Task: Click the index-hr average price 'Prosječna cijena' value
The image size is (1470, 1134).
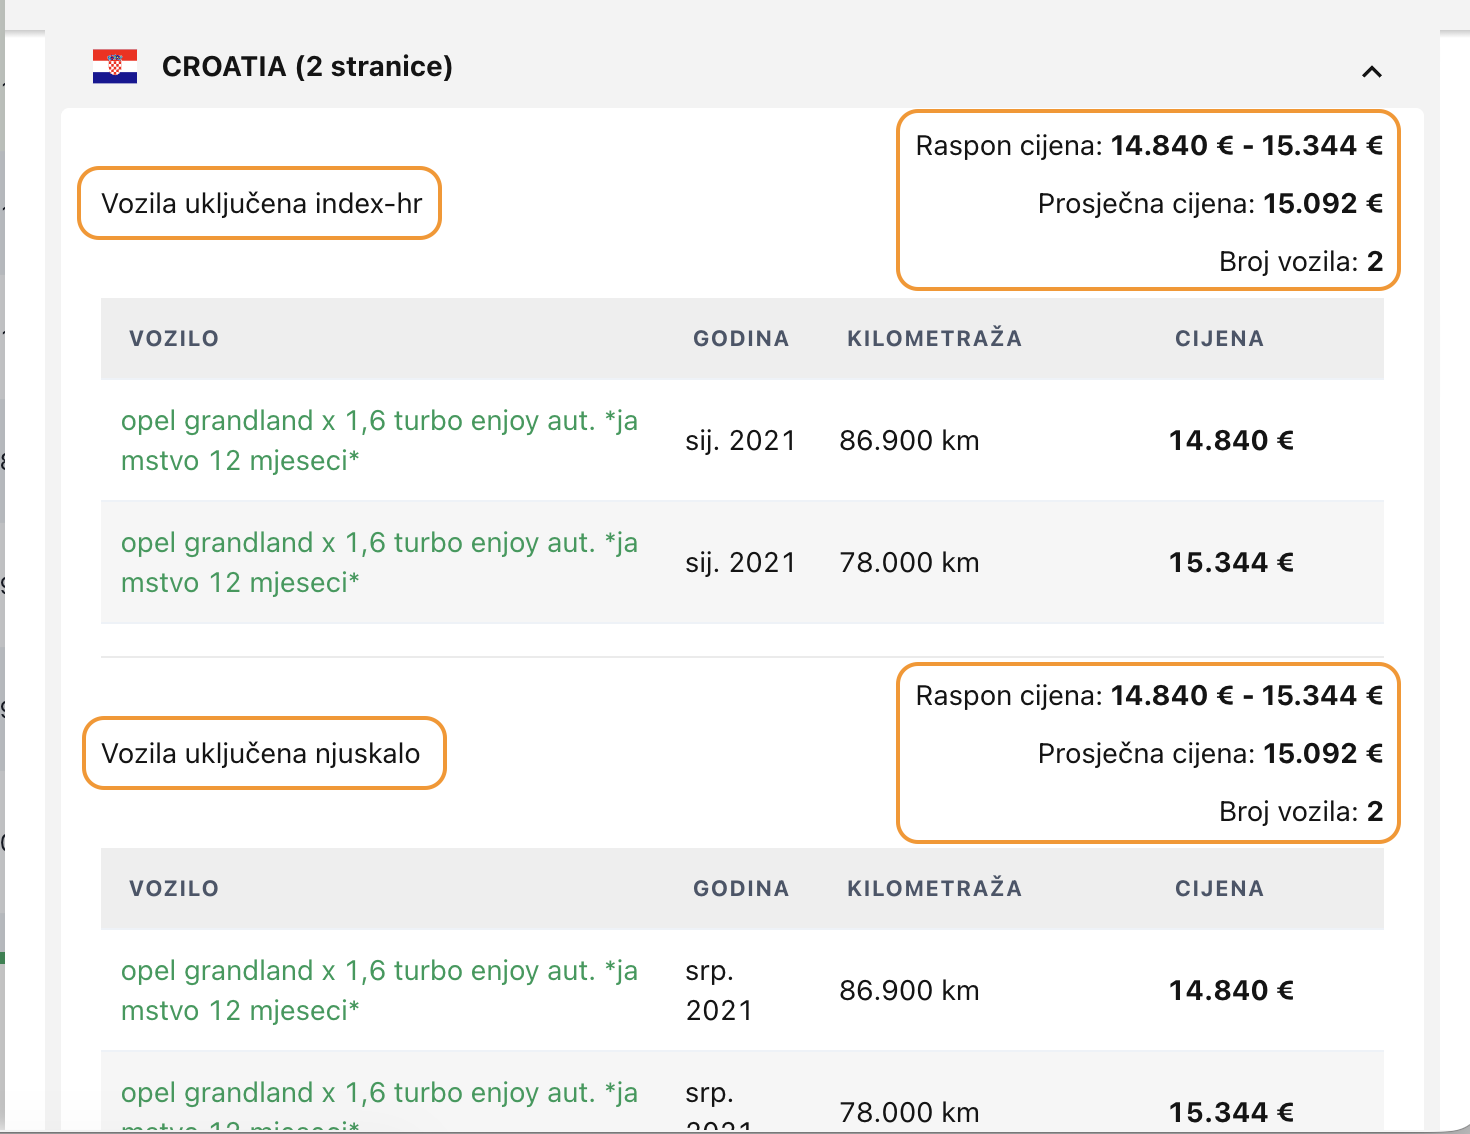Action: [1322, 203]
